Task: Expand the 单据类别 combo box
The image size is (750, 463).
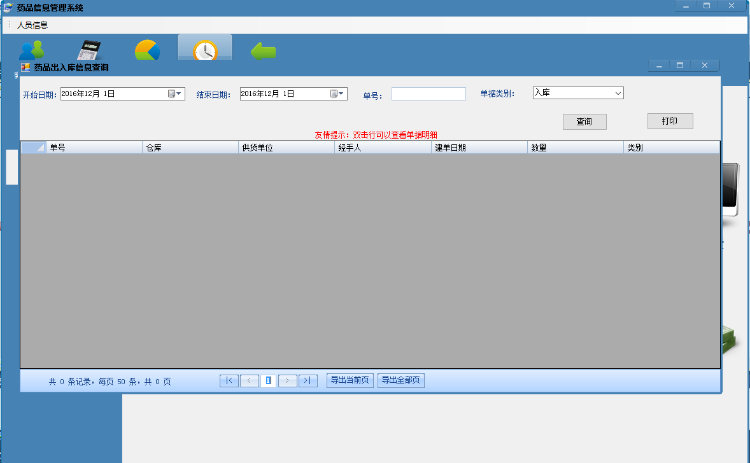Action: tap(617, 93)
